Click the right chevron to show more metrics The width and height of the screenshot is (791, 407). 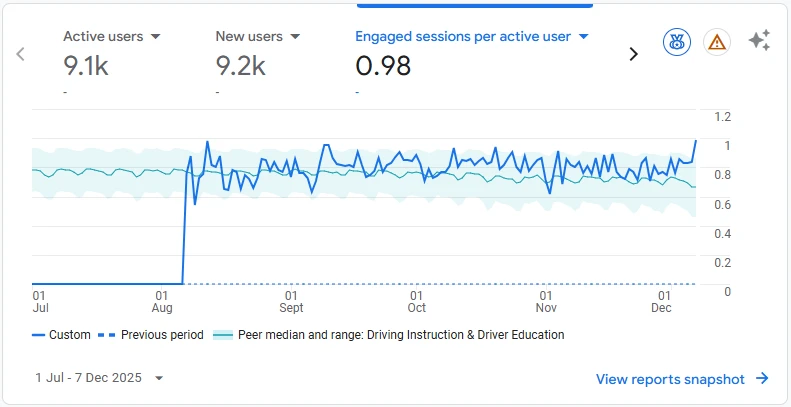click(x=633, y=54)
